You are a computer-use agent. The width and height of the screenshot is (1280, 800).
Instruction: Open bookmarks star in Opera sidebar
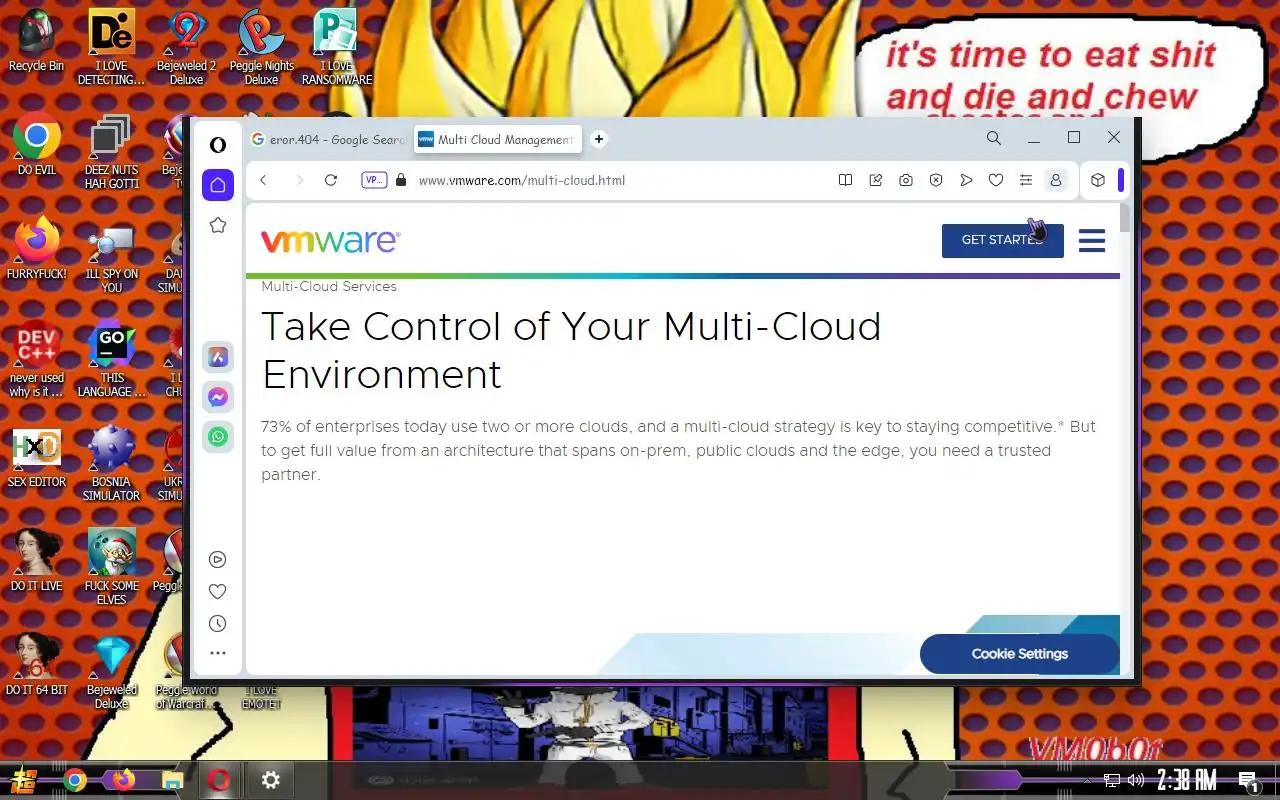217,226
